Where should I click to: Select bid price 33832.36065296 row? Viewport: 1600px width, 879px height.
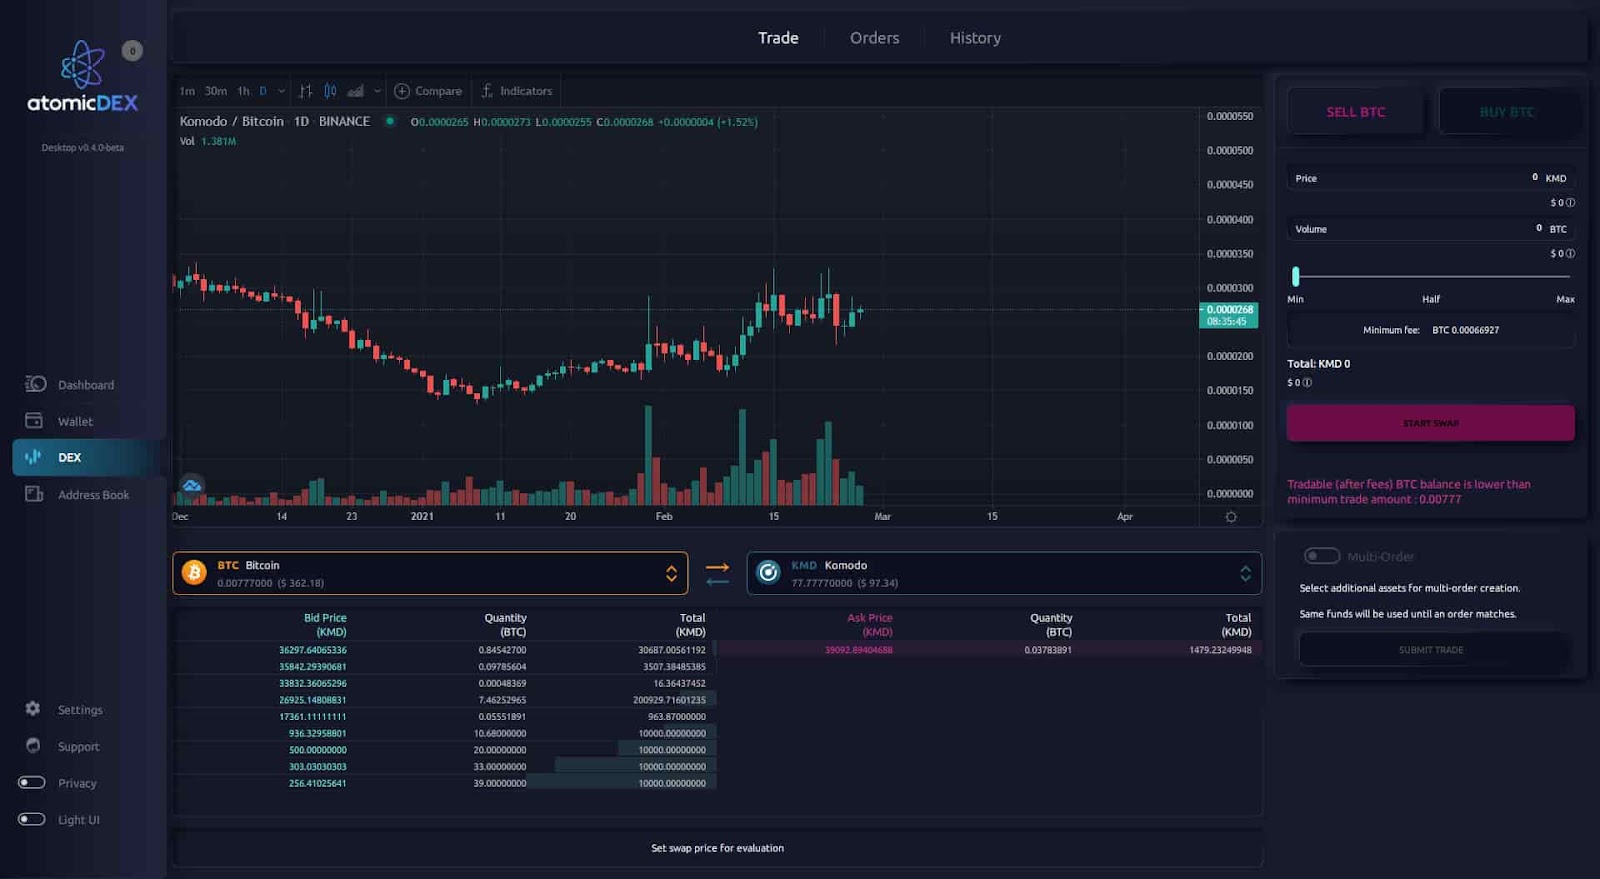click(445, 683)
